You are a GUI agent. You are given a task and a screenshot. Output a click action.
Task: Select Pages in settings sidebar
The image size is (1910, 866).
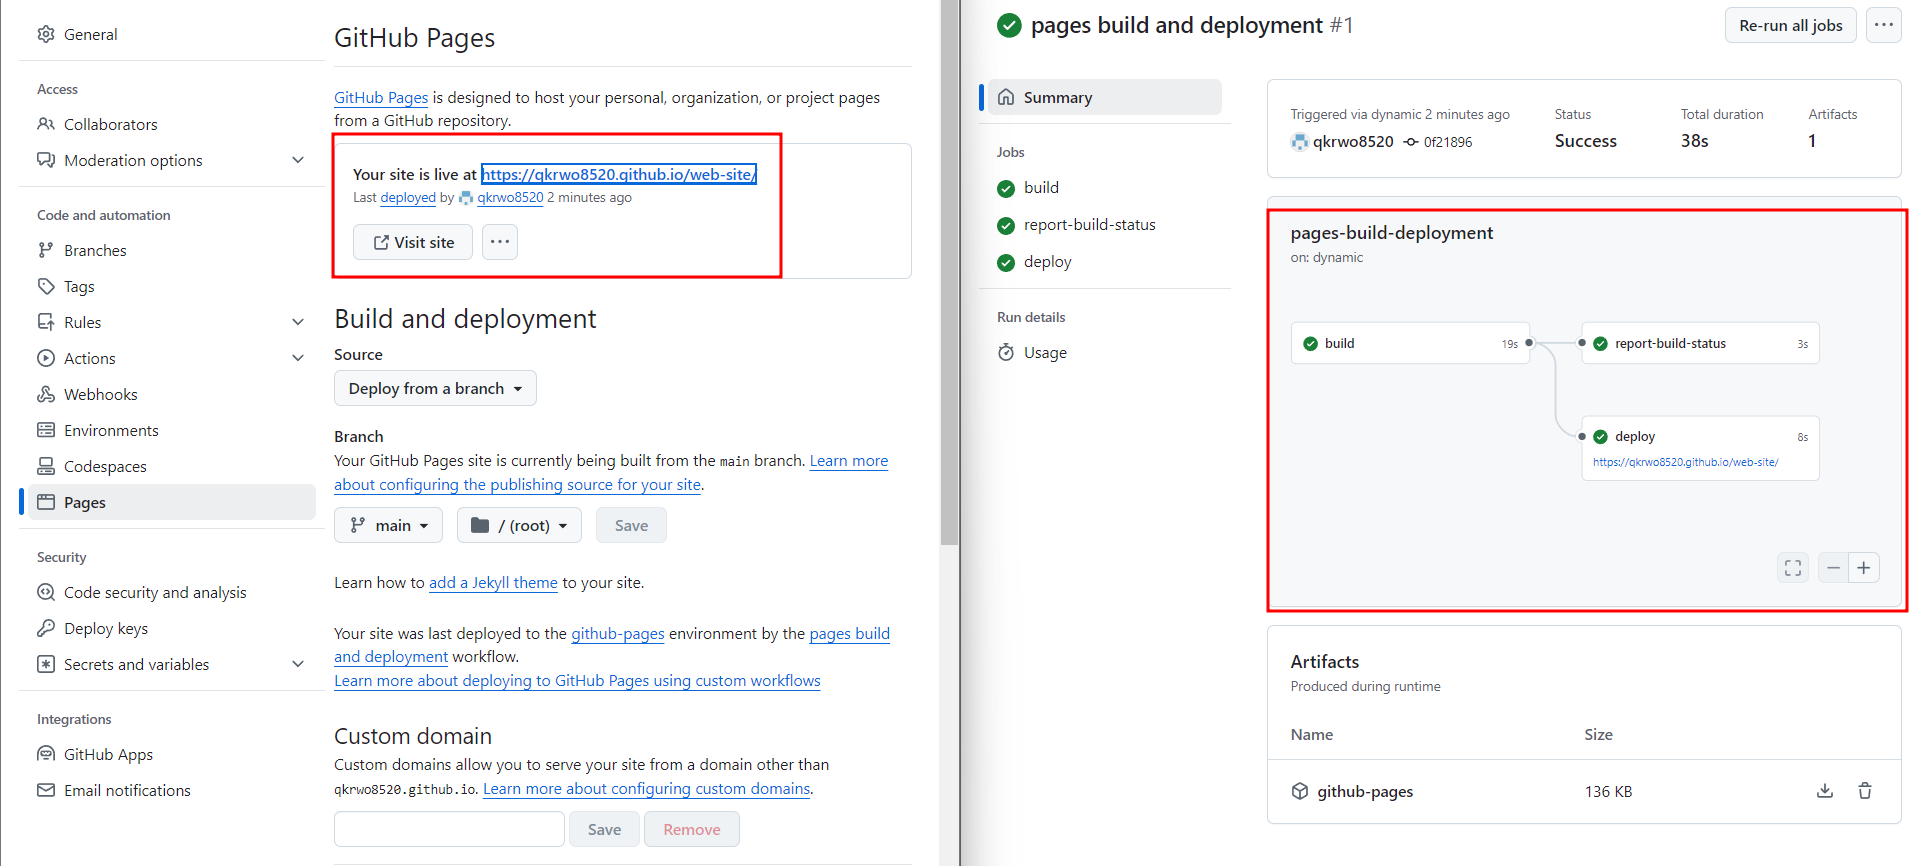172,502
